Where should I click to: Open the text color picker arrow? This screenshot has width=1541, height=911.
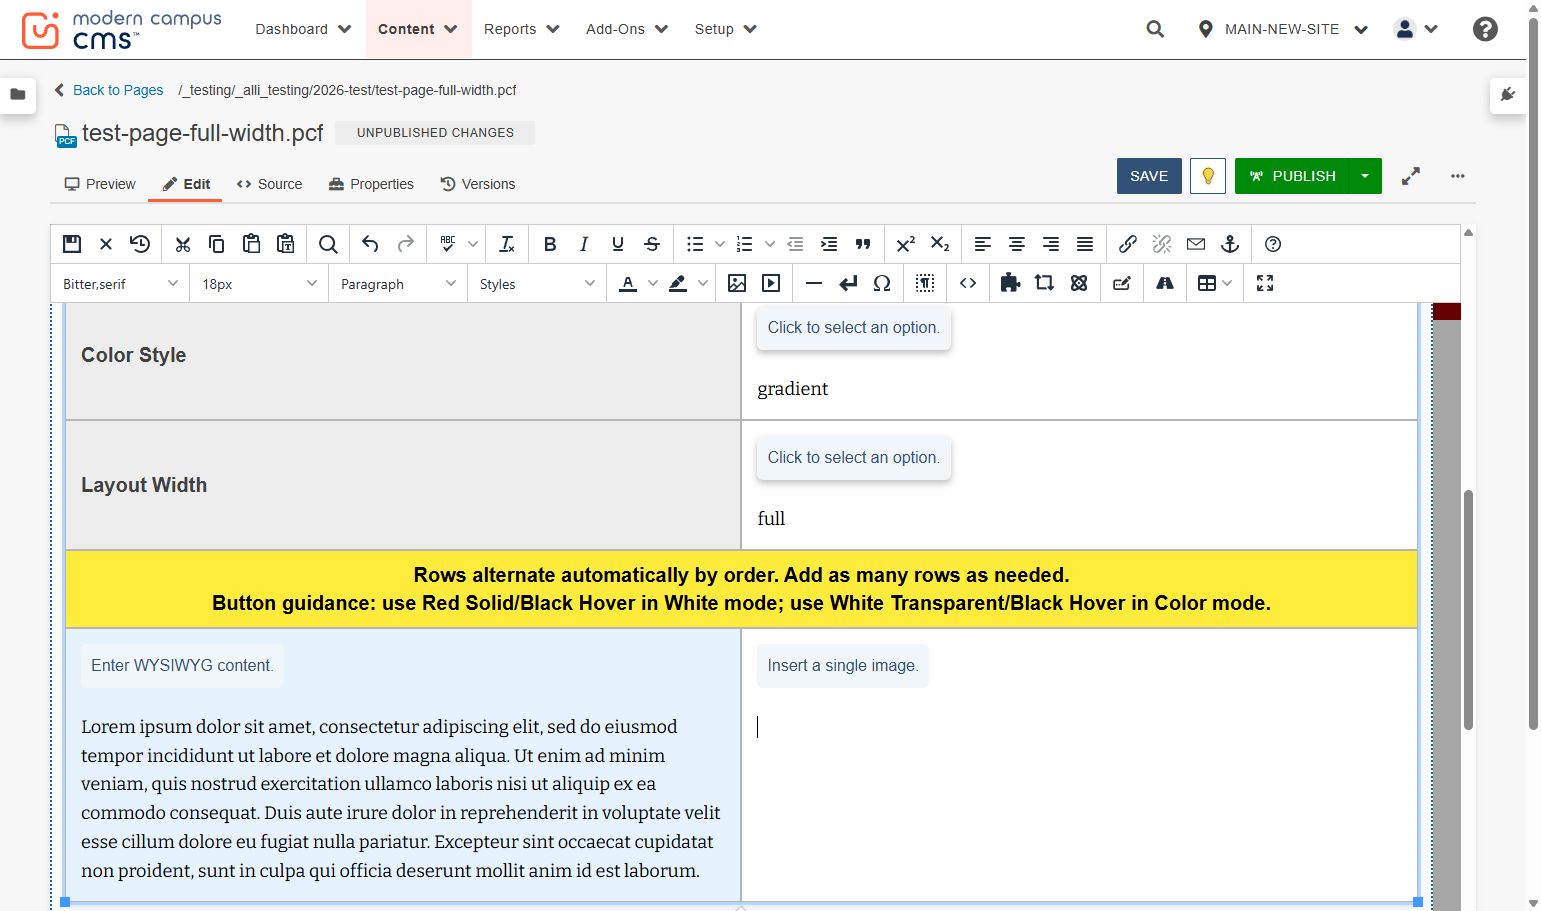pyautogui.click(x=653, y=283)
